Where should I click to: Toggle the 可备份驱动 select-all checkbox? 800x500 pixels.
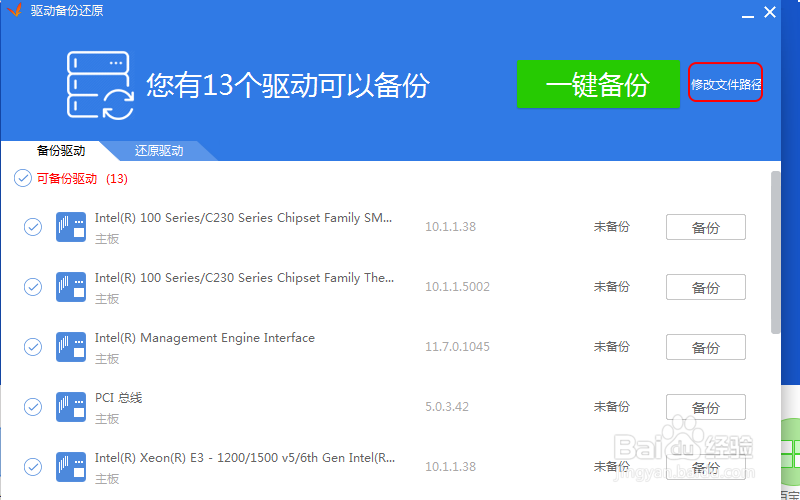pyautogui.click(x=23, y=179)
